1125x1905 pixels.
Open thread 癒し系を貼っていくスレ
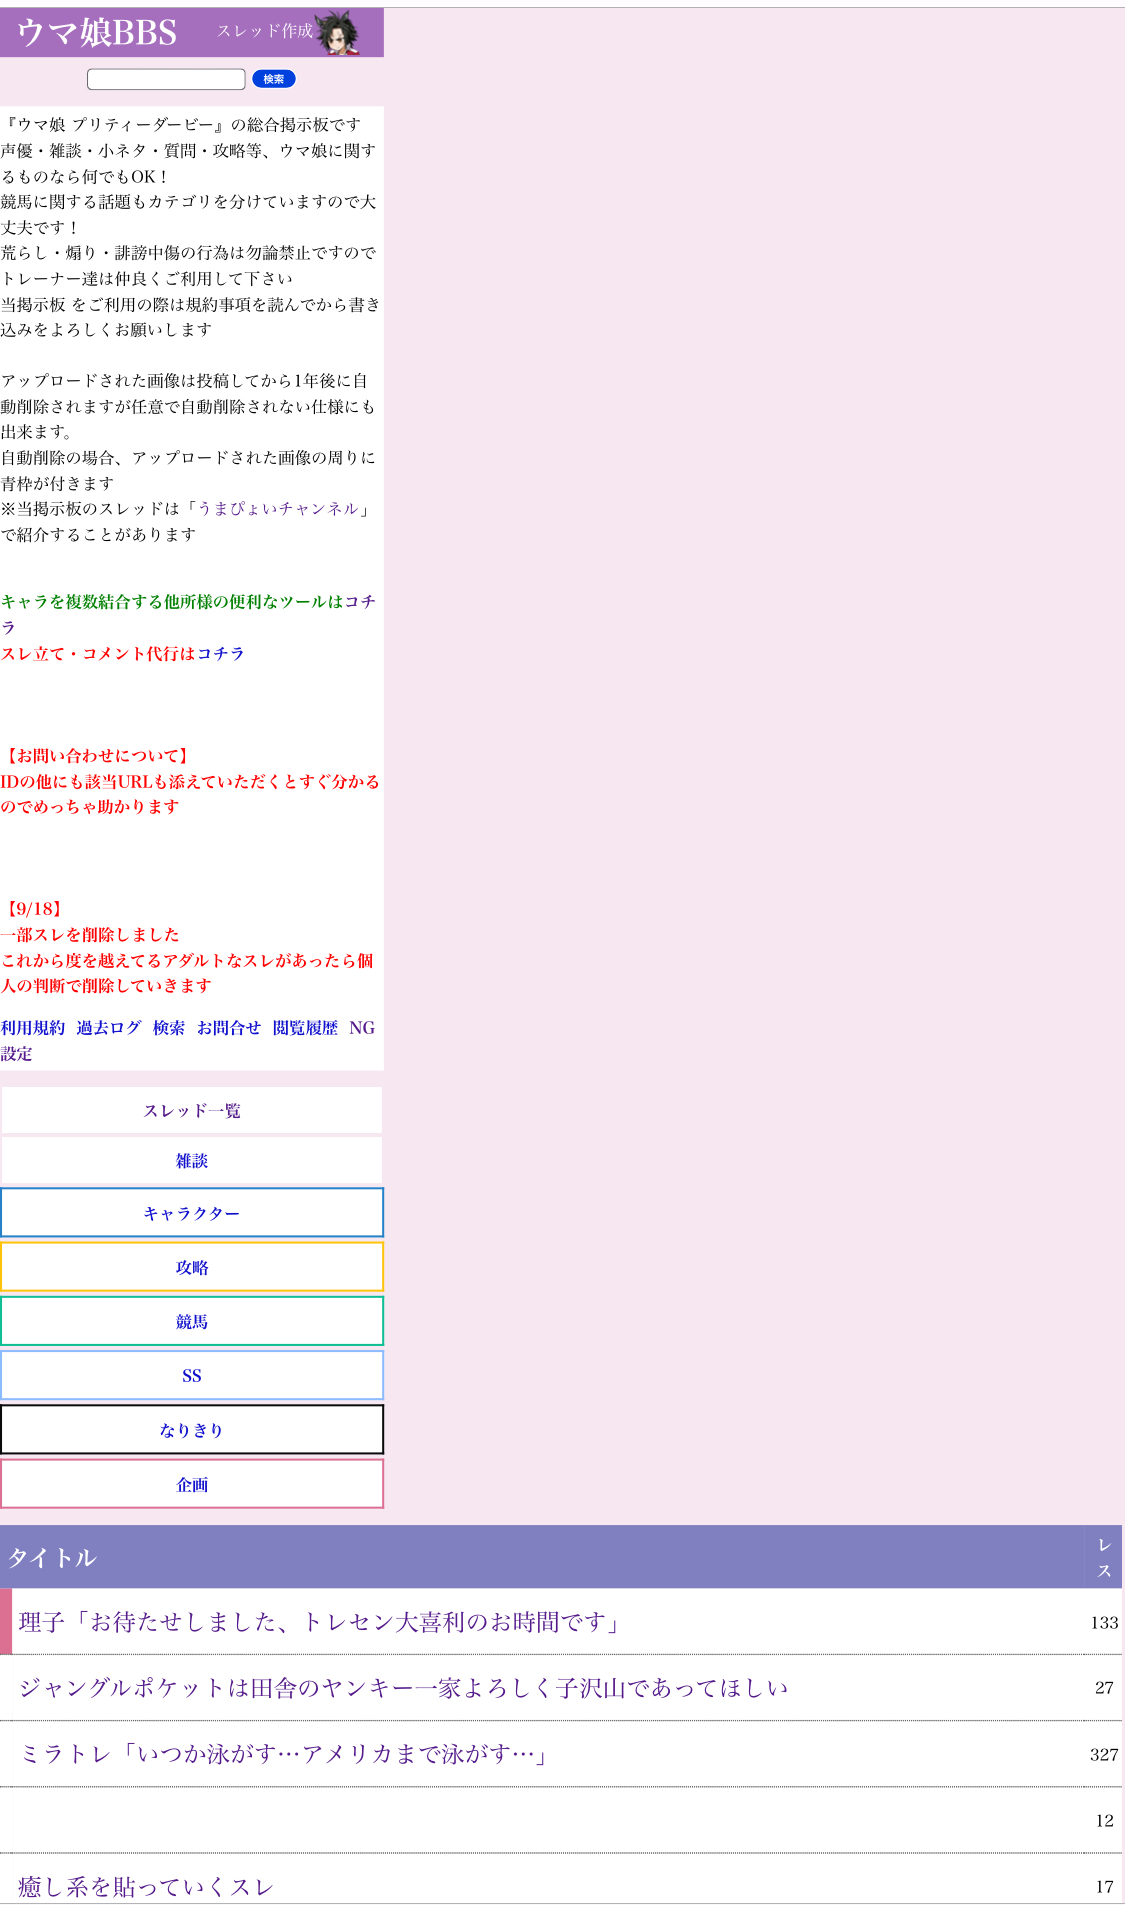pyautogui.click(x=146, y=1886)
